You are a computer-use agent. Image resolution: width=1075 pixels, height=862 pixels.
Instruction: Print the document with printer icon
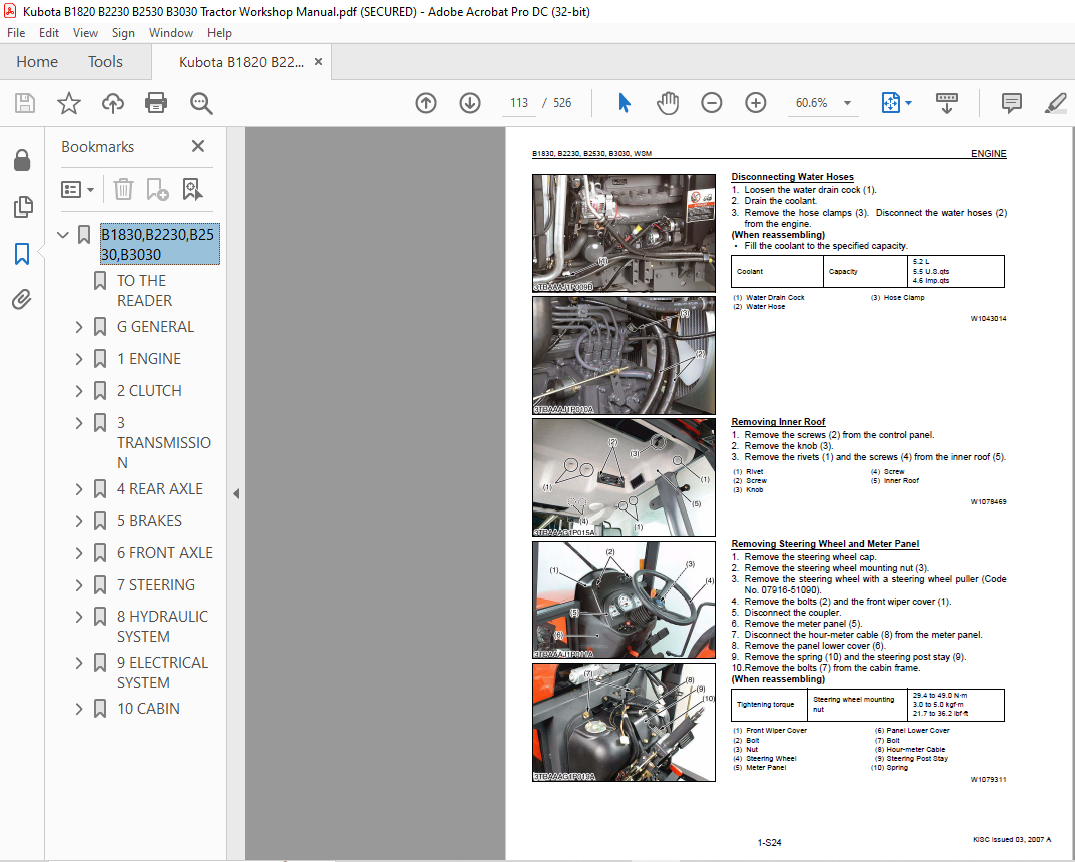tap(156, 103)
